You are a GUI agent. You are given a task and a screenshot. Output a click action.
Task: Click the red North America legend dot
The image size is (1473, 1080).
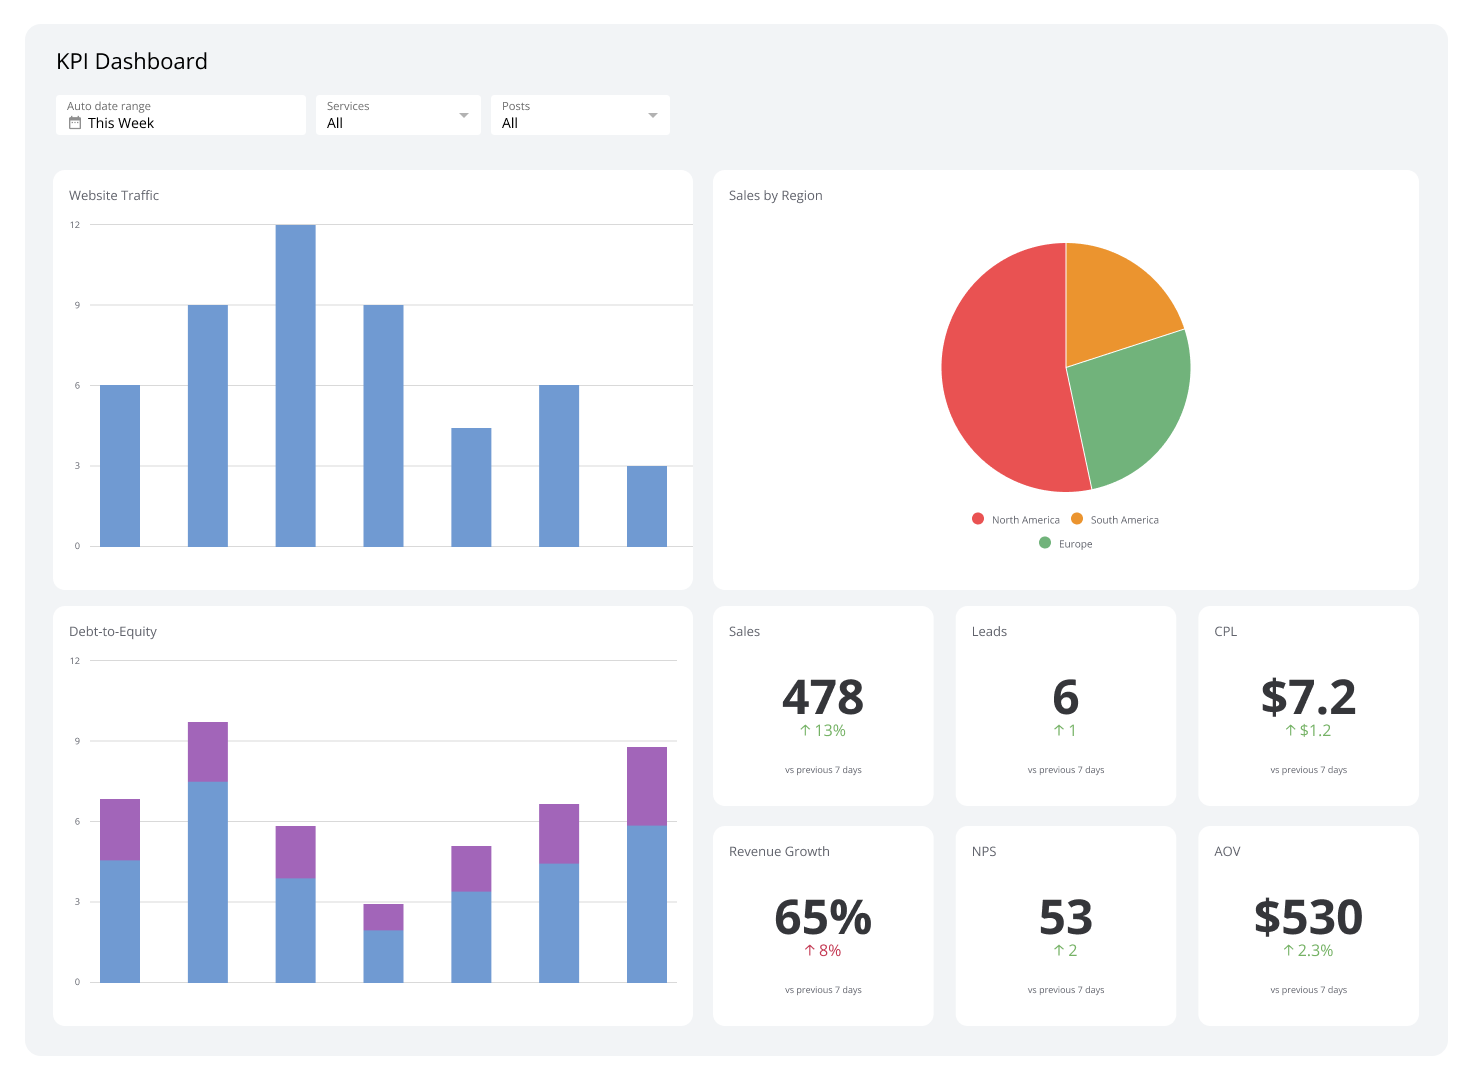pyautogui.click(x=977, y=519)
